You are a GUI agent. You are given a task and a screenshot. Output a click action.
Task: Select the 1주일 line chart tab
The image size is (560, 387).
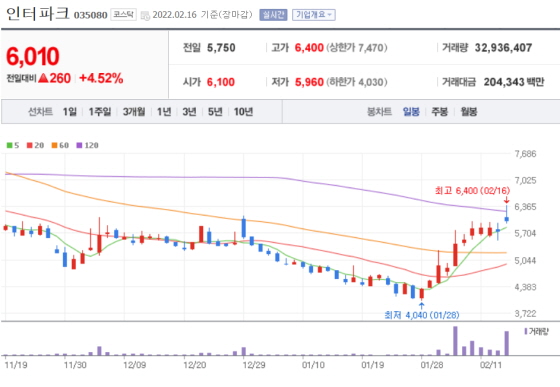tap(100, 112)
